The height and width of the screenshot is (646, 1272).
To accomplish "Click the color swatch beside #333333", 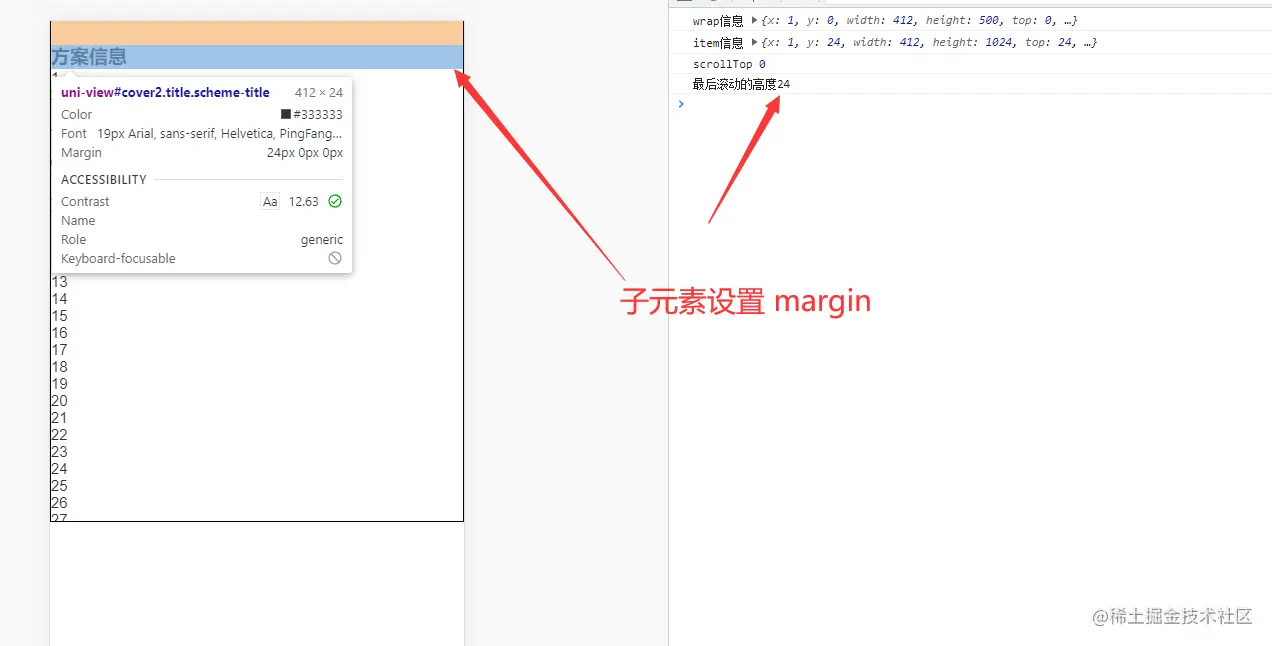I will tap(286, 114).
